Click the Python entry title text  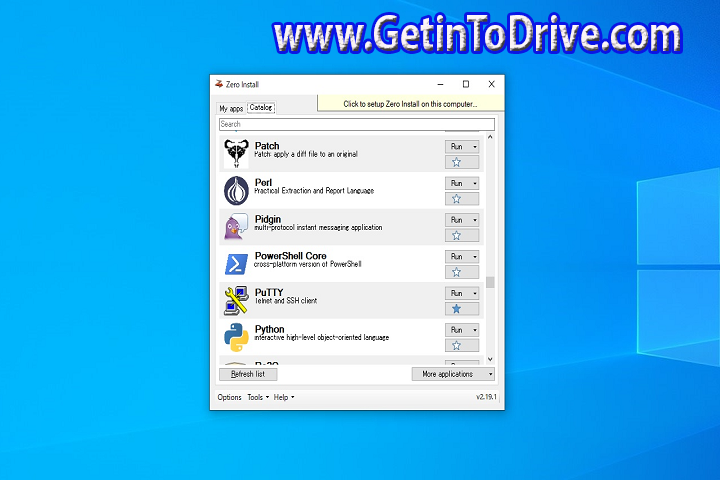pyautogui.click(x=270, y=329)
